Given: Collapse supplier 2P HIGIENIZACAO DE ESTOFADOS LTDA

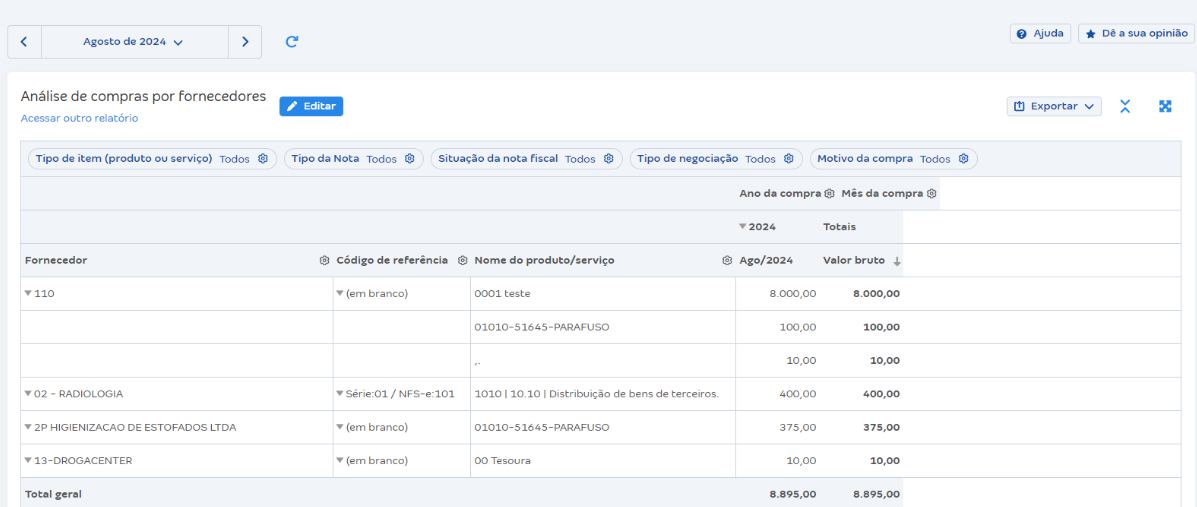Looking at the screenshot, I should pos(28,428).
